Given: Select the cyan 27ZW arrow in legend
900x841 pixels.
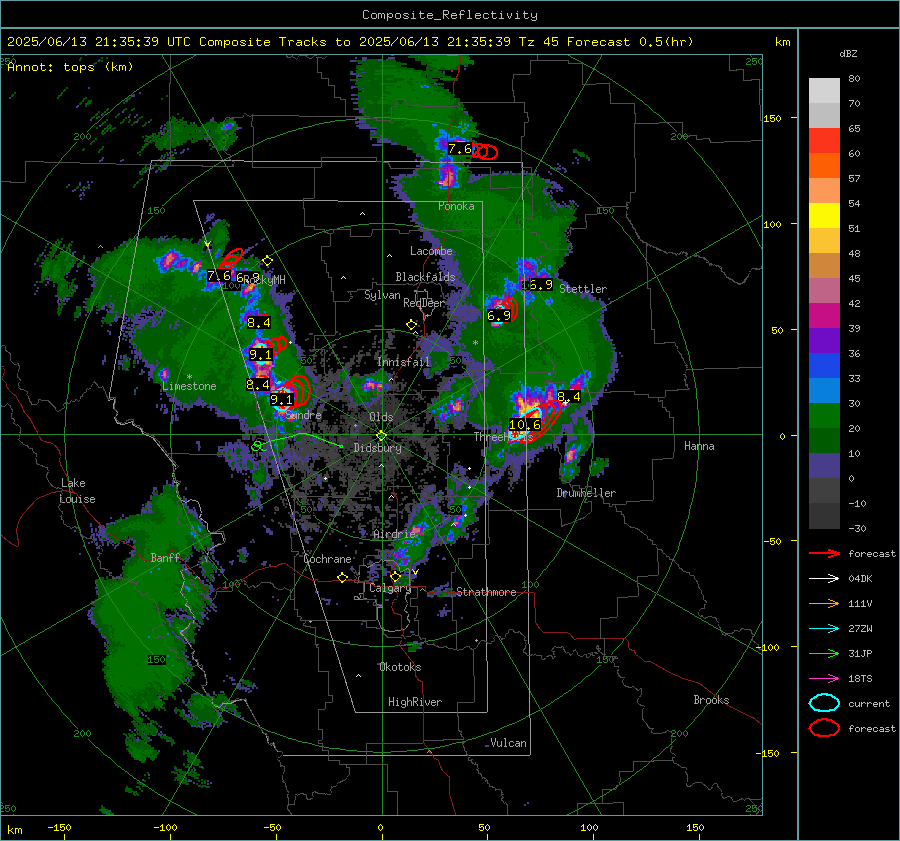Looking at the screenshot, I should [x=824, y=629].
